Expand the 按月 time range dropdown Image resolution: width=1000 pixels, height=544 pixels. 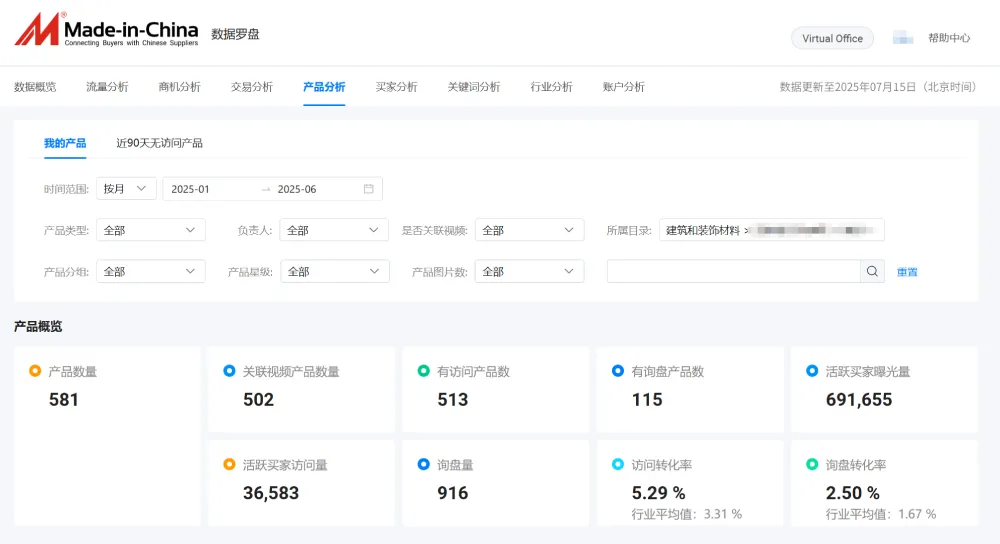[x=127, y=189]
